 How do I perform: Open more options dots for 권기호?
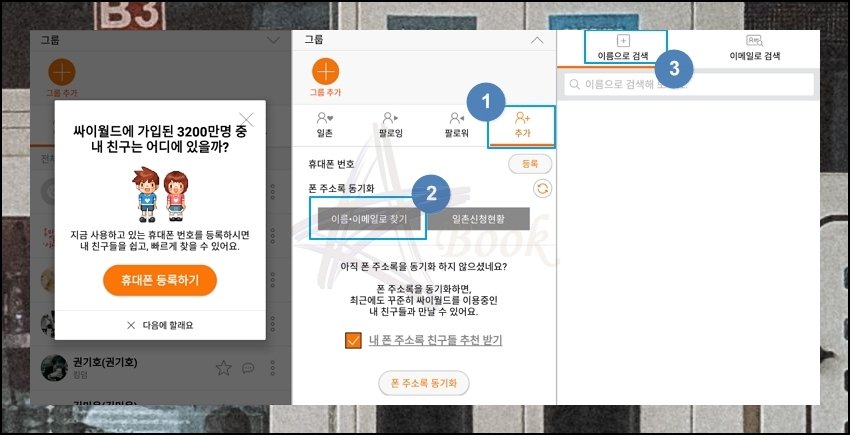point(273,368)
